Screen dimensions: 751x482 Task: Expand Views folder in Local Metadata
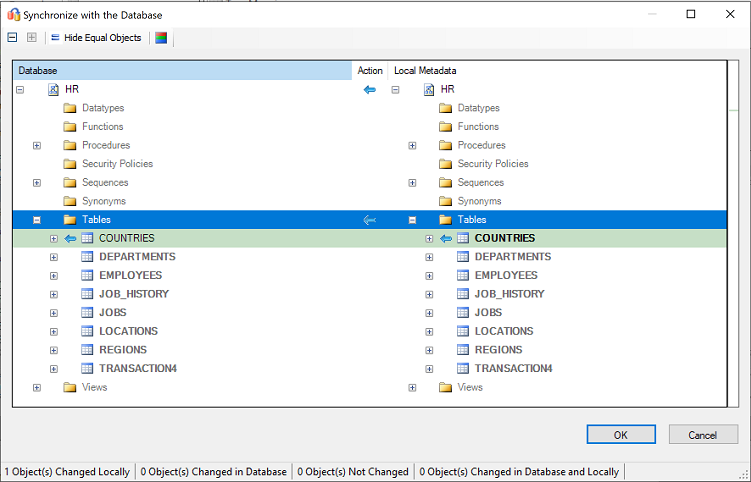412,387
